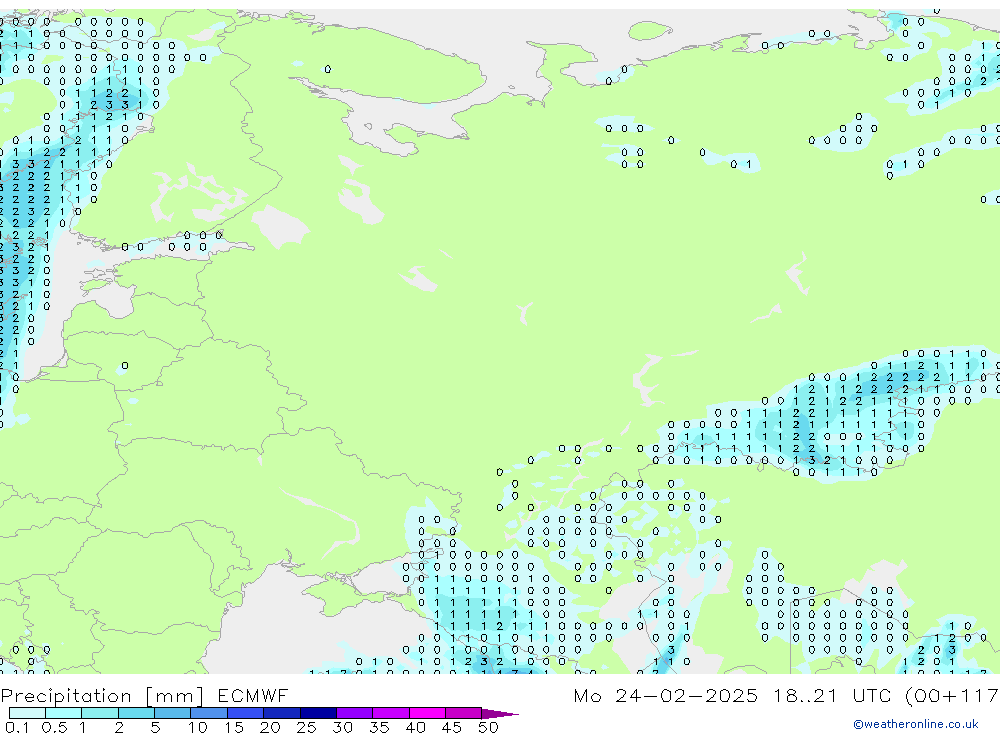Open the weatheronline.co.uk copyright link
The image size is (1000, 733).
[x=916, y=724]
